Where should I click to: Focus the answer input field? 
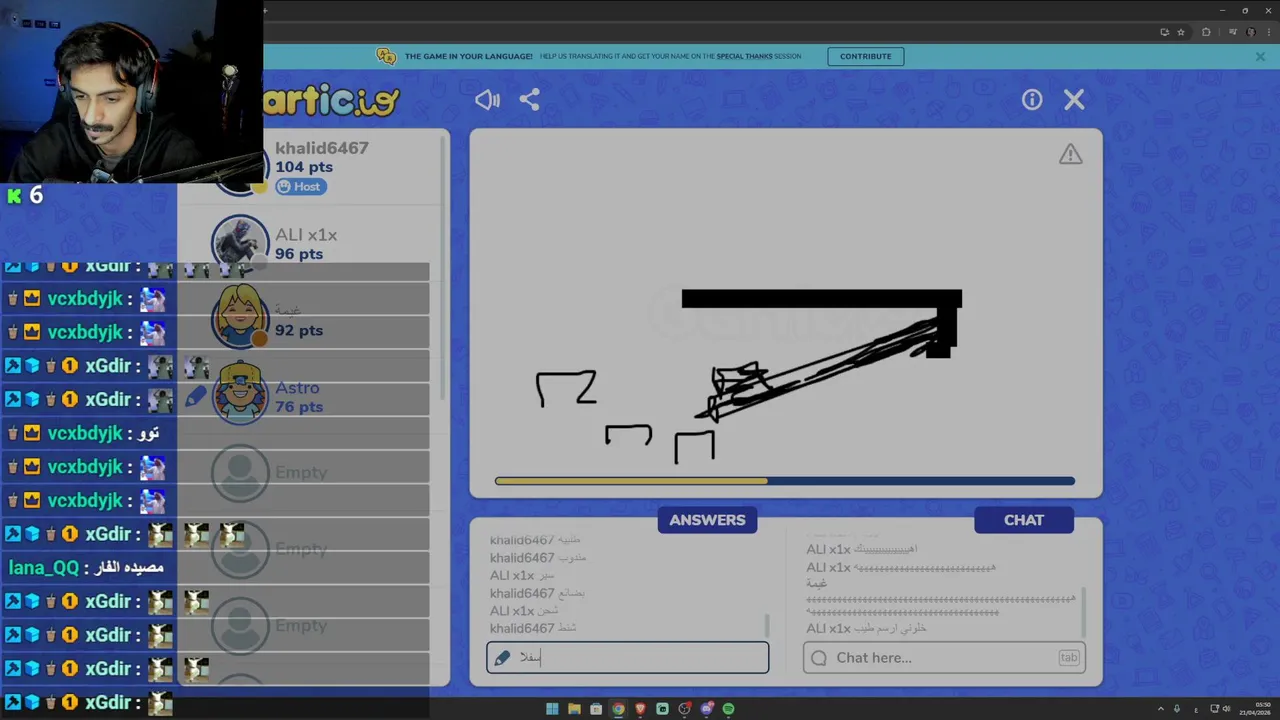coord(628,657)
